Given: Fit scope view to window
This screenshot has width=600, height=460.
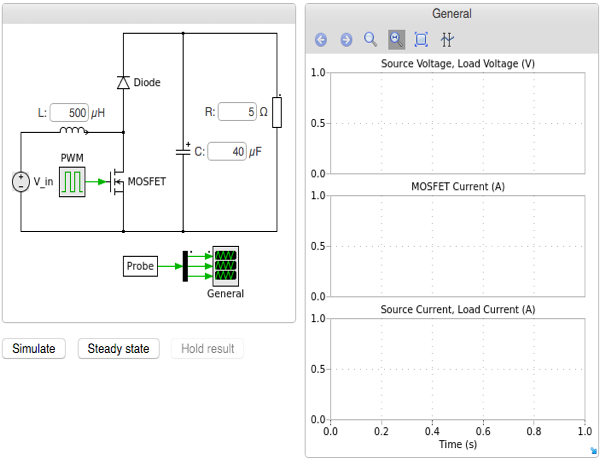Looking at the screenshot, I should click(421, 39).
